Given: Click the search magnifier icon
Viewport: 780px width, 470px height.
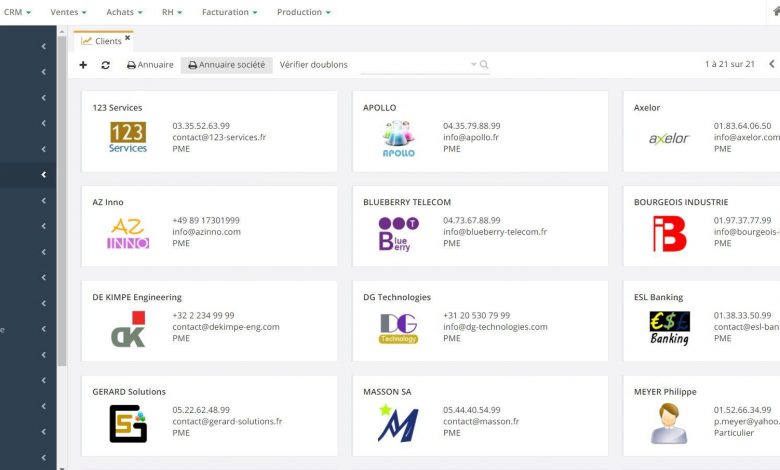Looking at the screenshot, I should (x=484, y=65).
